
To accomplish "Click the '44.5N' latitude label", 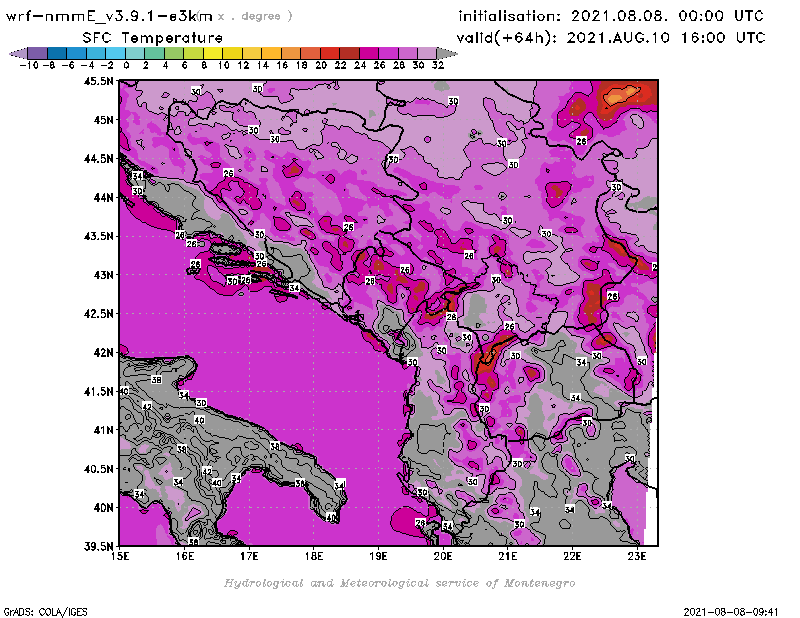I will click(98, 159).
